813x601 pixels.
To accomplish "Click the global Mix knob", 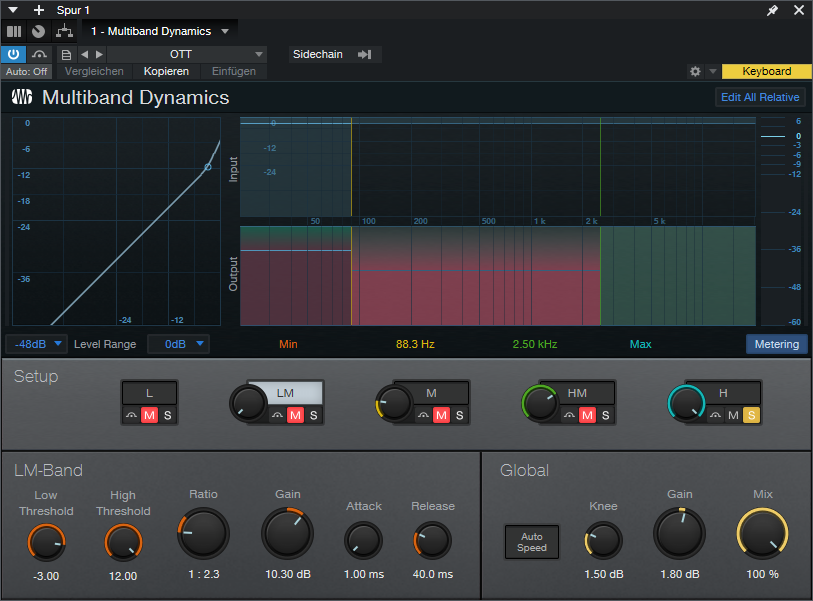I will (x=762, y=533).
